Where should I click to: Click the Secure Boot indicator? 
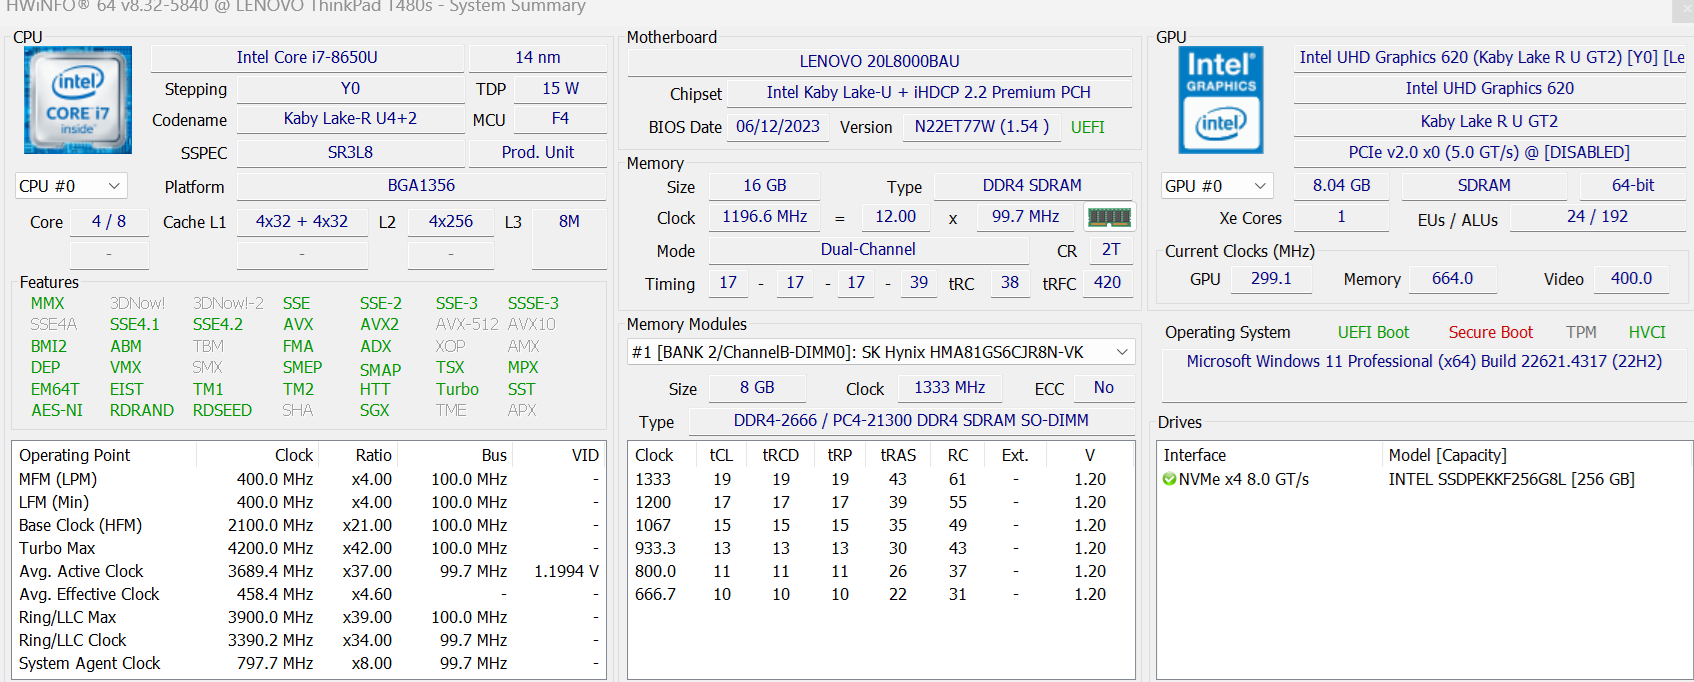pyautogui.click(x=1490, y=332)
